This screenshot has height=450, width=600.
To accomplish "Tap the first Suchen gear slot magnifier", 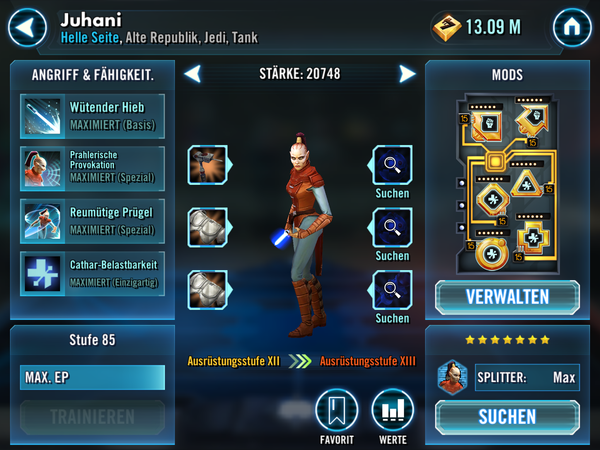I will click(x=391, y=165).
